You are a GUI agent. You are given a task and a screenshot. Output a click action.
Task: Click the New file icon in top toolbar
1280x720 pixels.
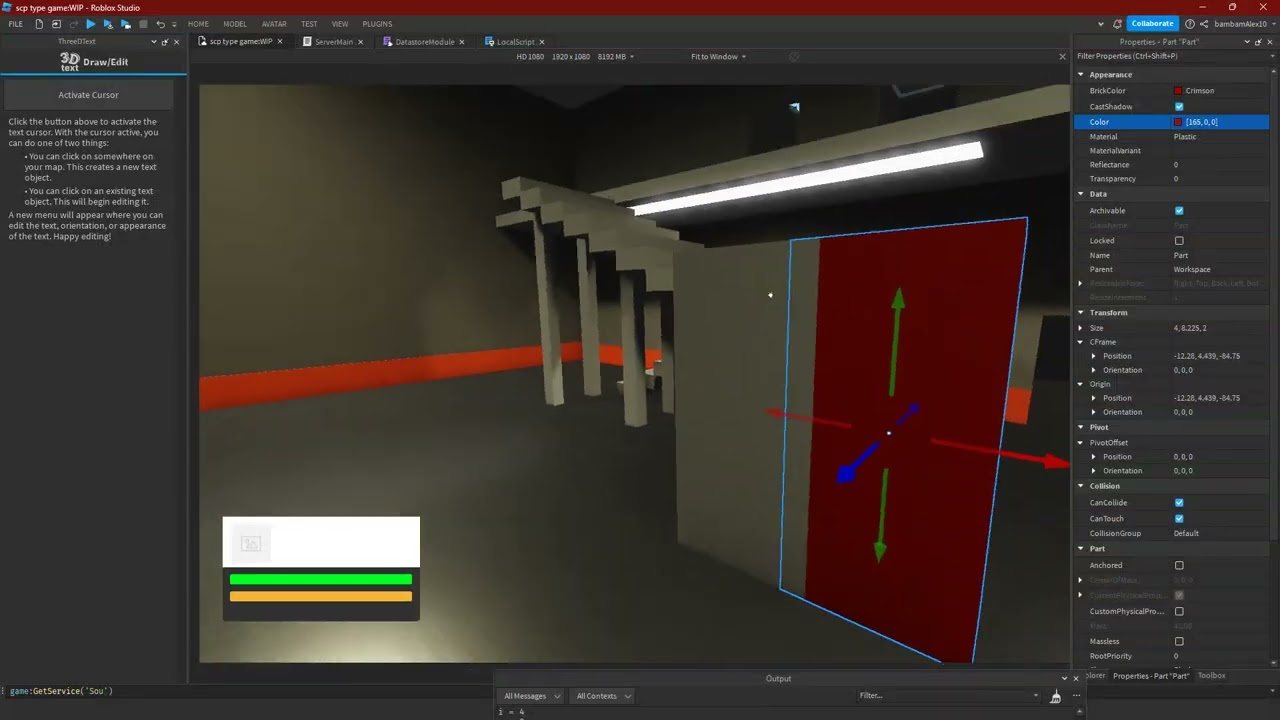39,24
